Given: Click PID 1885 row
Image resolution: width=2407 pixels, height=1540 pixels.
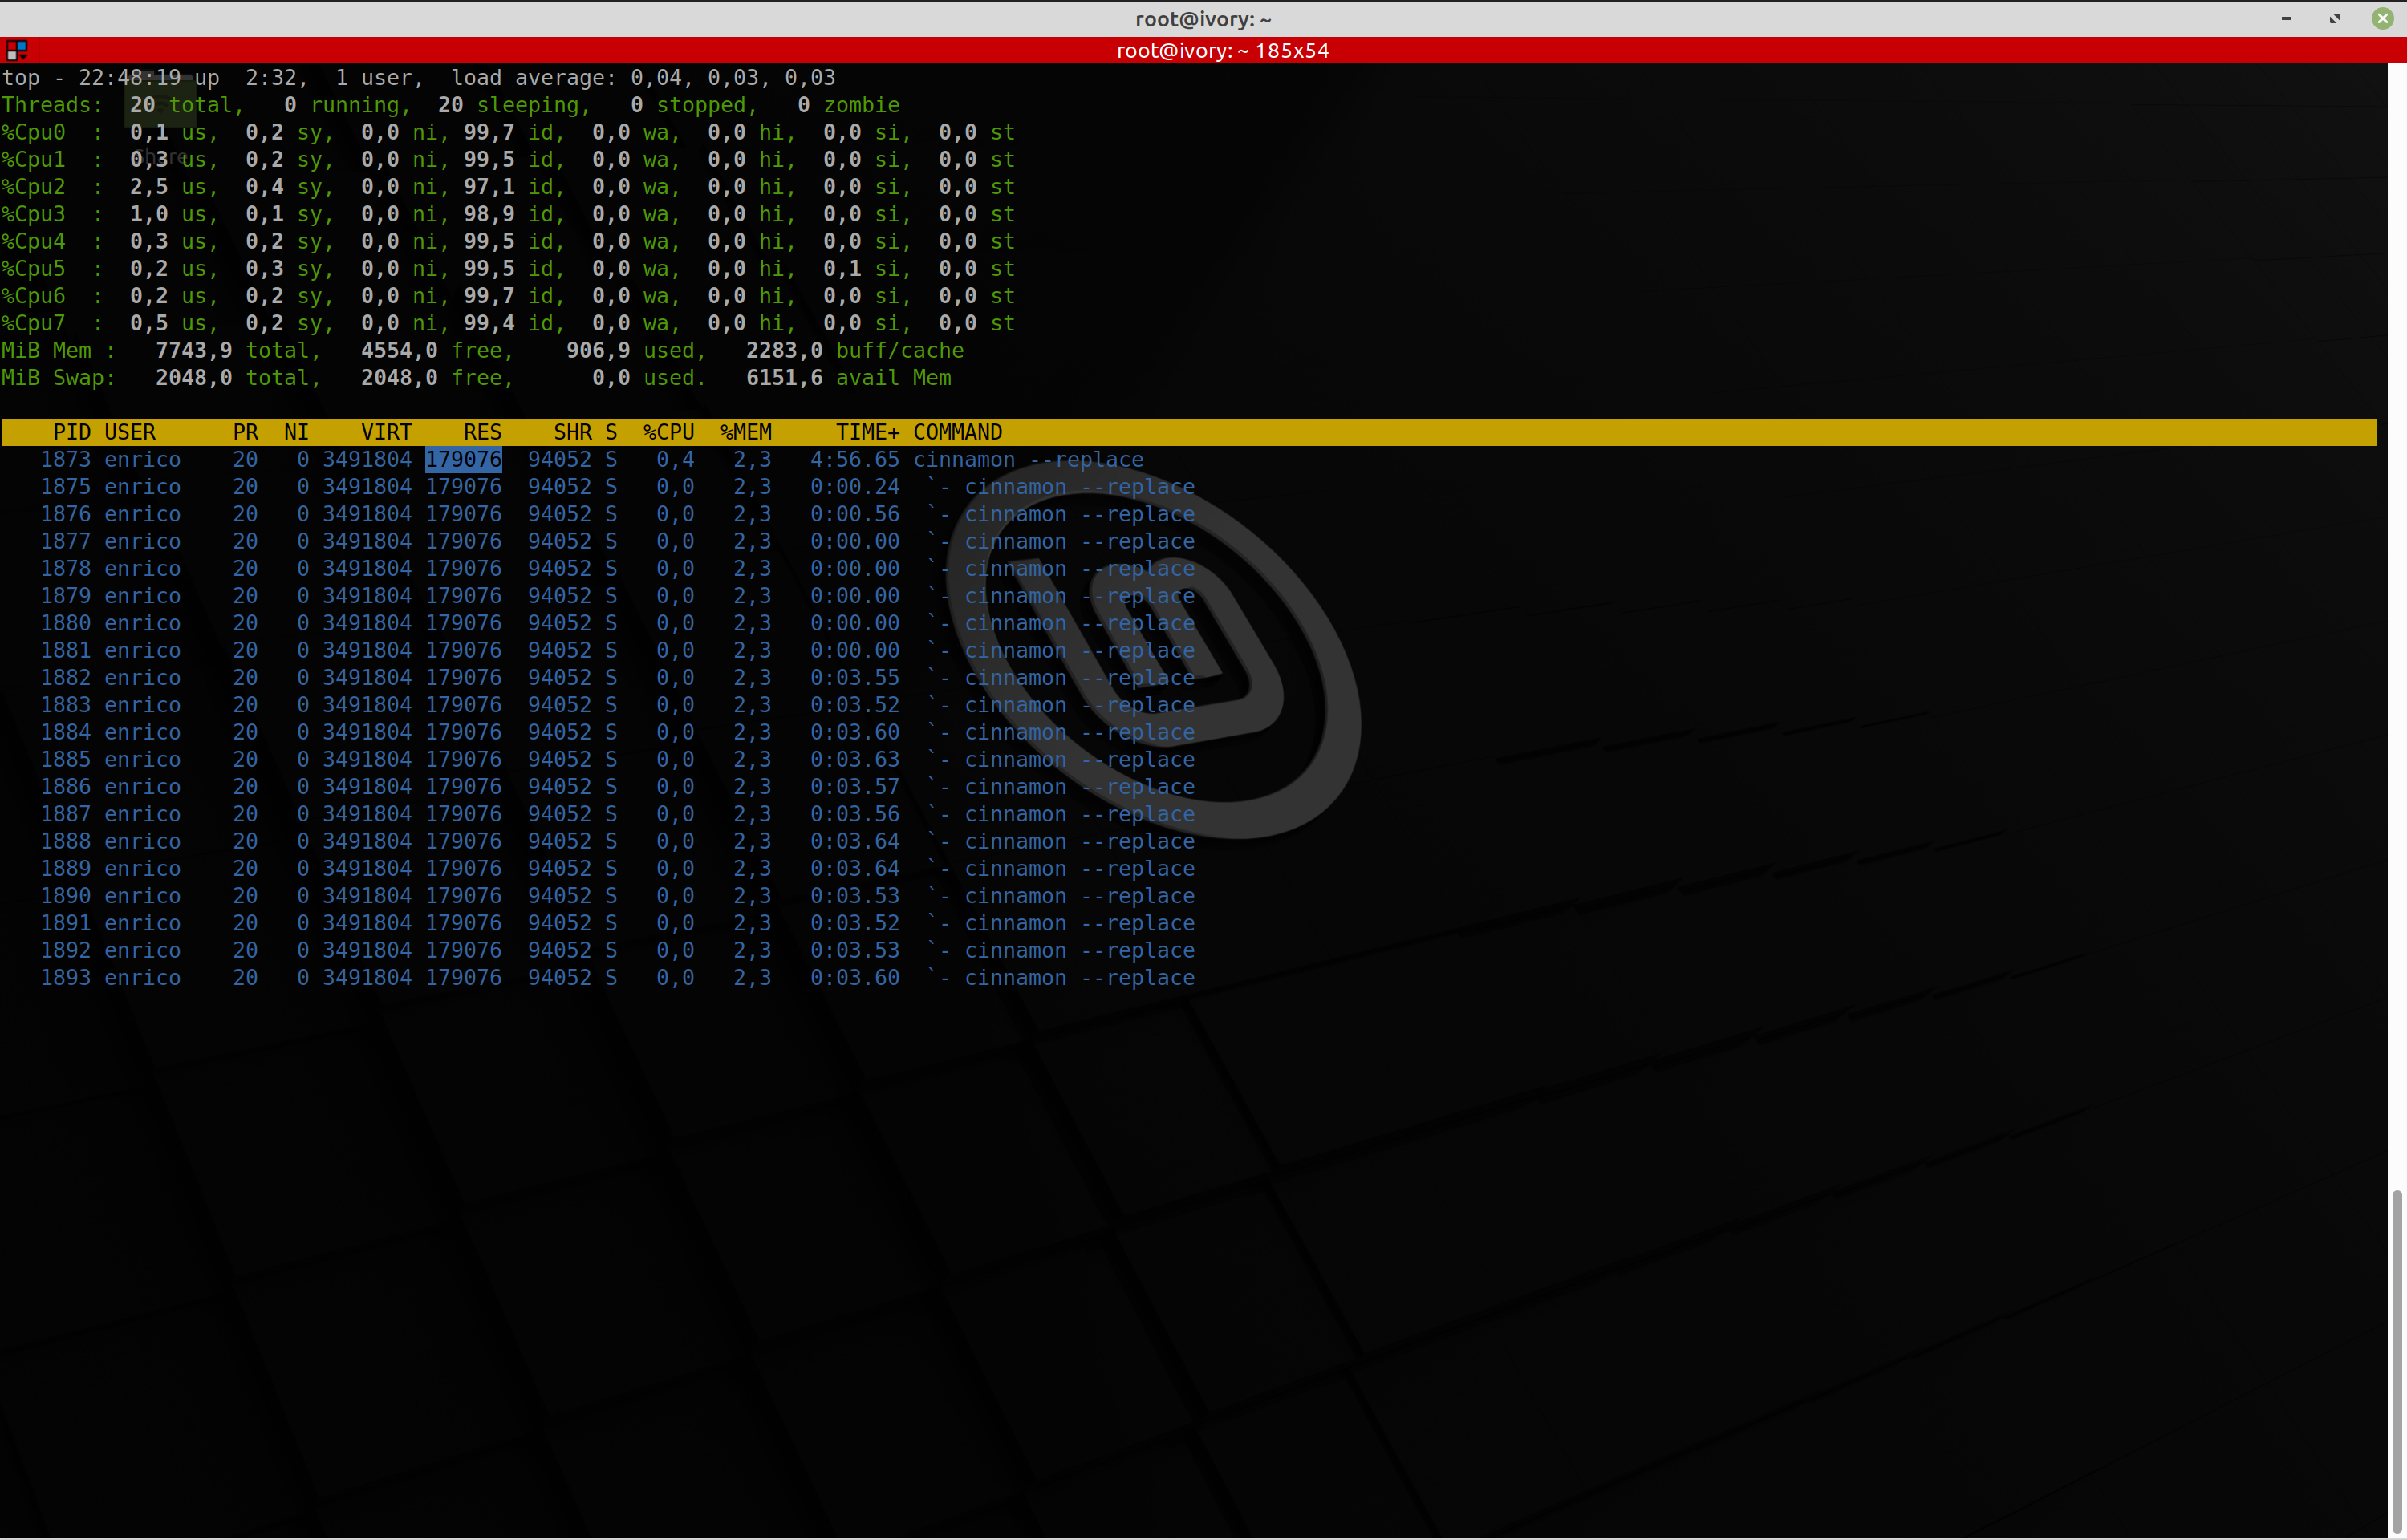Looking at the screenshot, I should click(x=617, y=760).
